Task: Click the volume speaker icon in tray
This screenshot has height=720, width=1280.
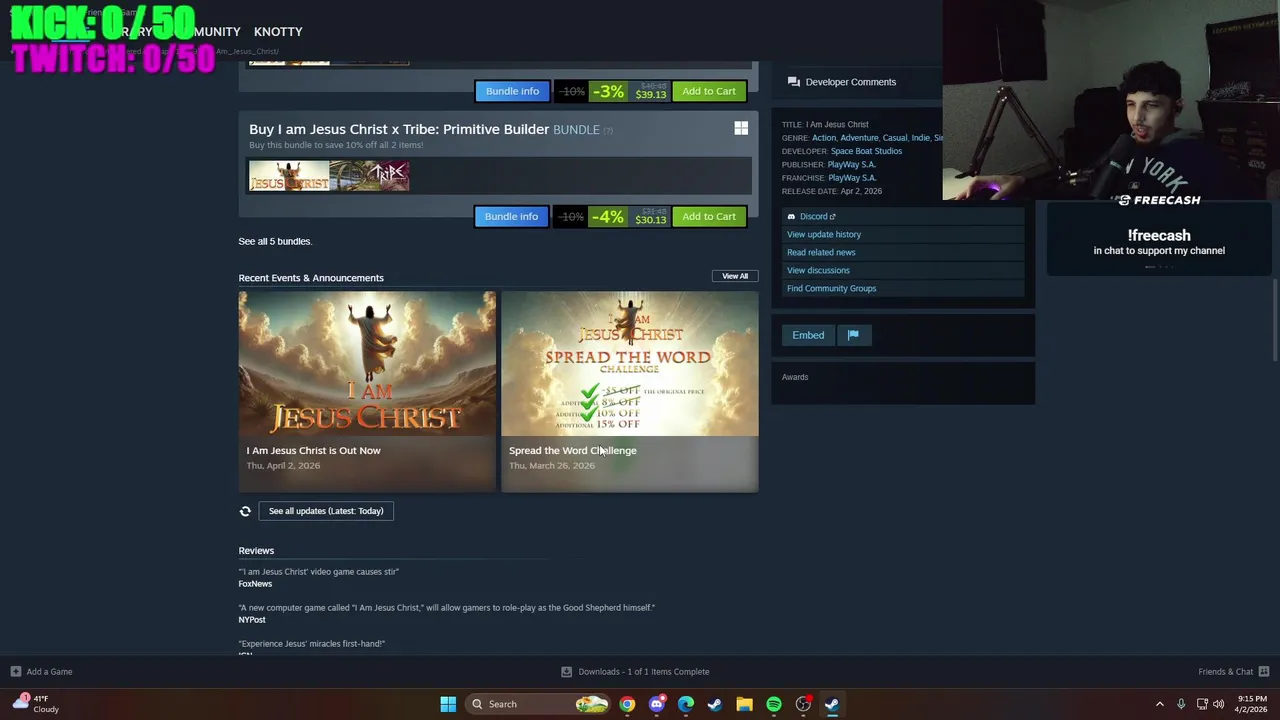Action: pyautogui.click(x=1218, y=704)
